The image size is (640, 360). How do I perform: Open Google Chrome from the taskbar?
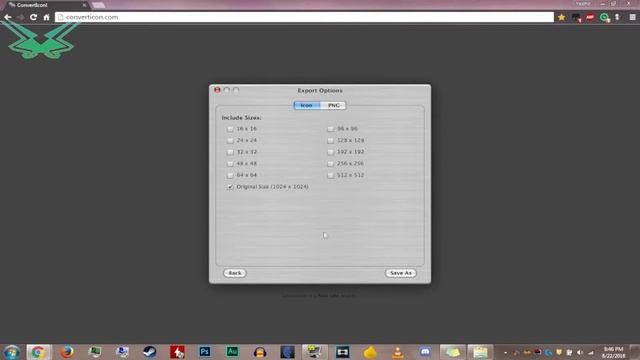click(38, 352)
